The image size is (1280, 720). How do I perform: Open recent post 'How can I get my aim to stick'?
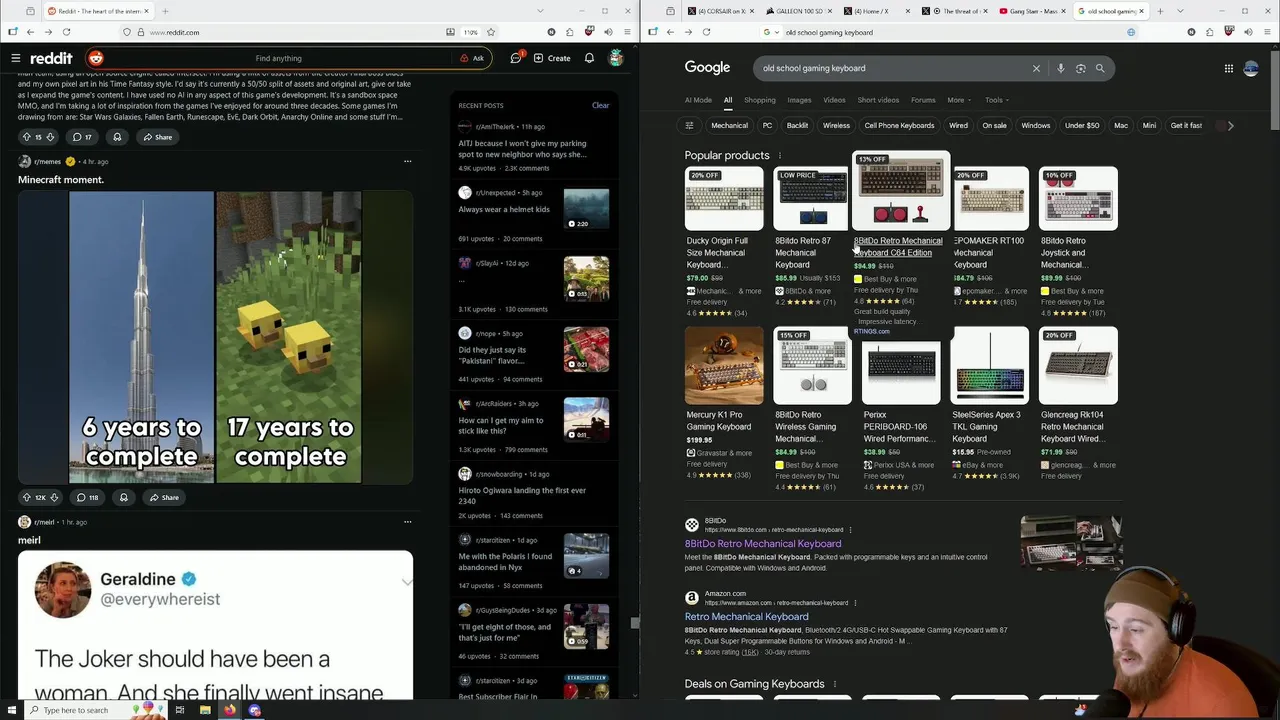coord(501,426)
